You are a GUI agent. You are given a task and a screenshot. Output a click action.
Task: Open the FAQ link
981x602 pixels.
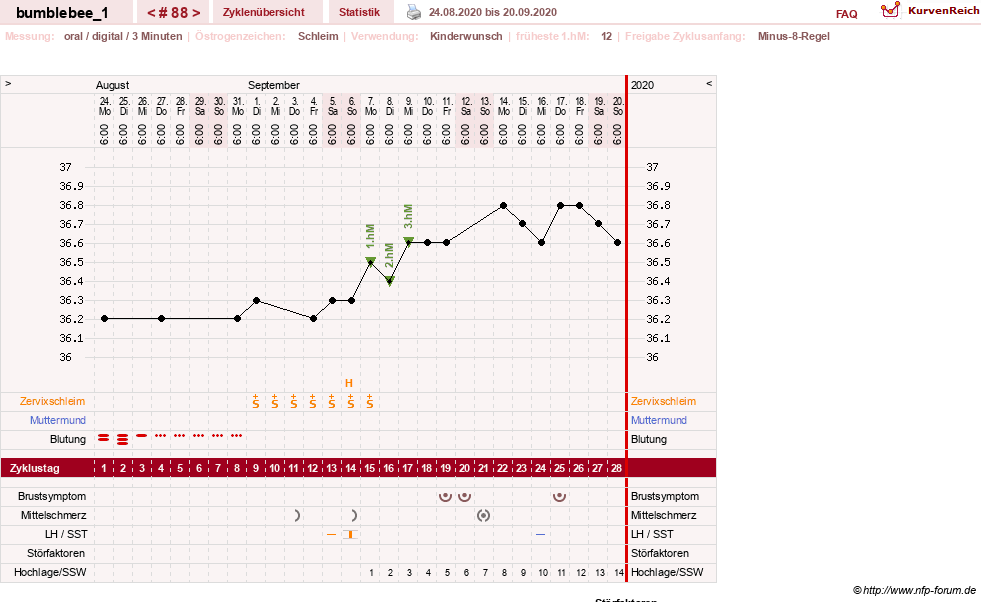point(846,14)
